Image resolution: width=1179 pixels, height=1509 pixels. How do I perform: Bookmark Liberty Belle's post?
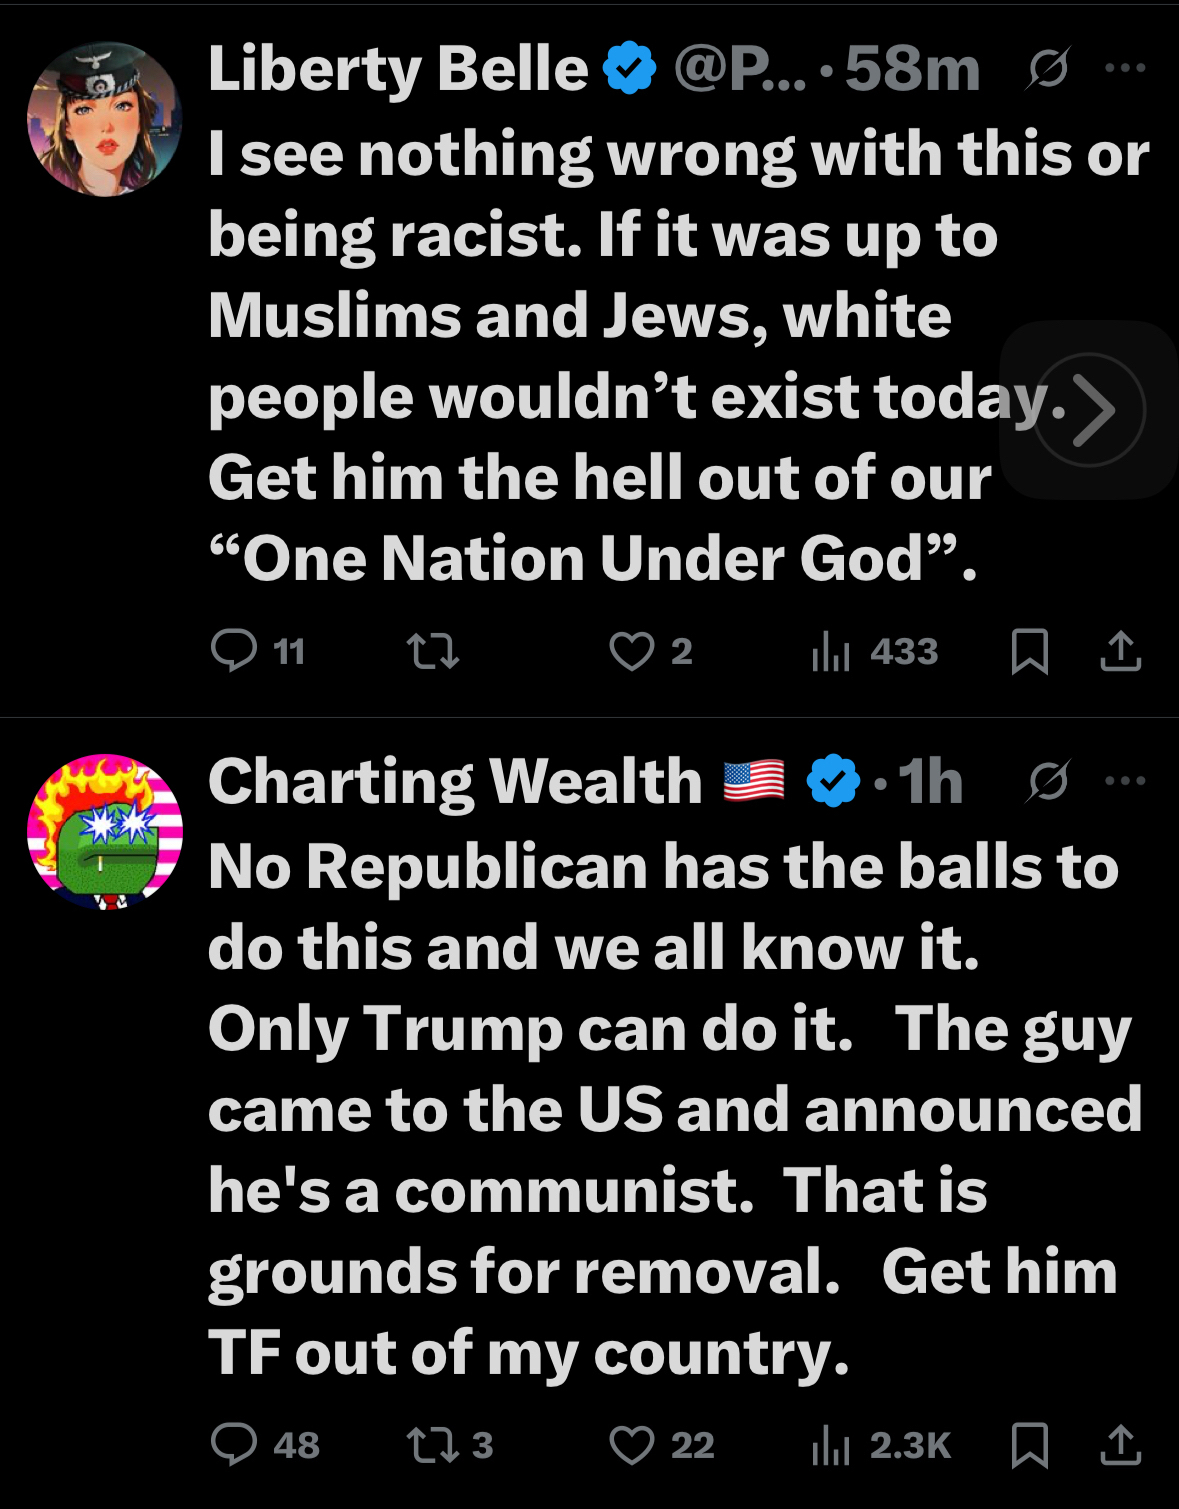[1029, 652]
